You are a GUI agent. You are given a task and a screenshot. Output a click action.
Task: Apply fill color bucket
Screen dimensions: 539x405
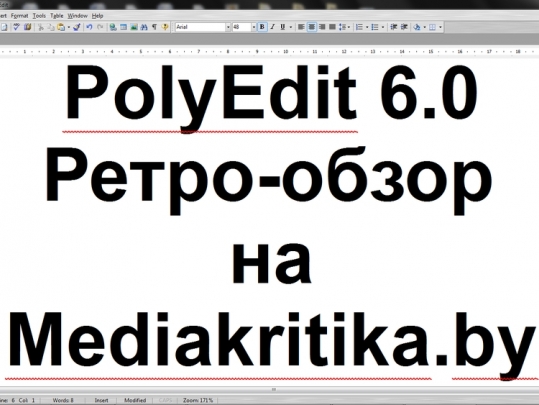coord(417,27)
